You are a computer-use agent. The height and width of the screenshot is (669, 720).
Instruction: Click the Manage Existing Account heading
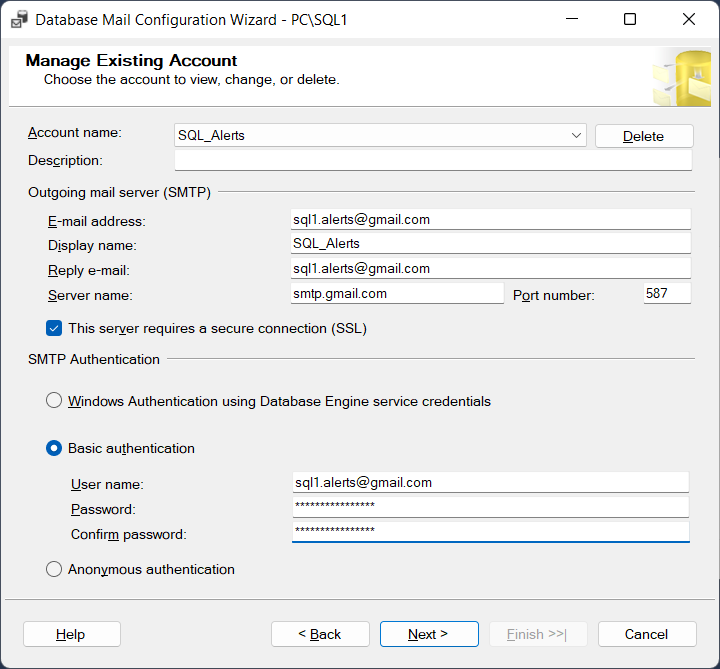pos(131,61)
